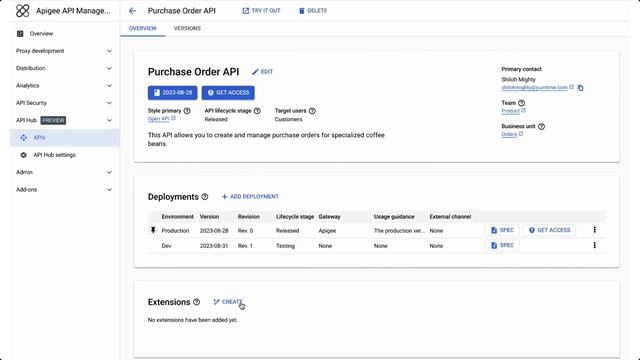Click the '2023-08-31' version cell

click(214, 246)
